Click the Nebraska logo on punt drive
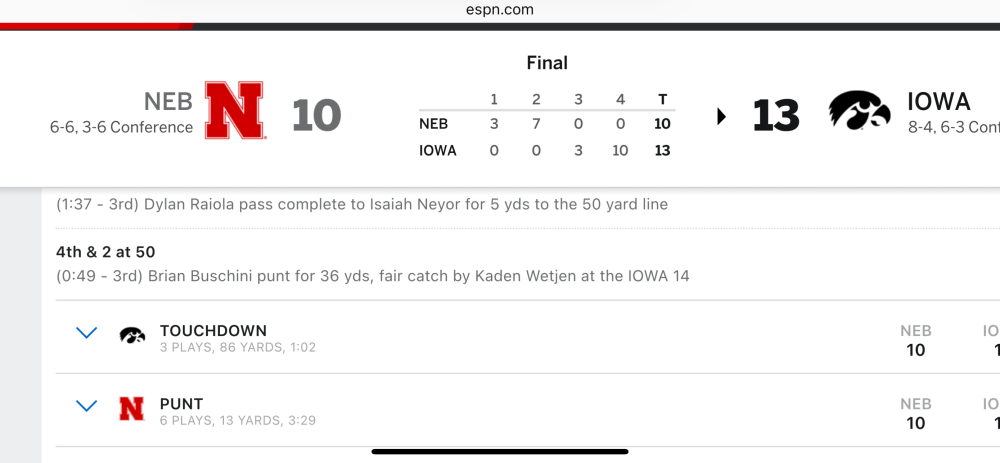Image resolution: width=1000 pixels, height=463 pixels. (x=131, y=409)
